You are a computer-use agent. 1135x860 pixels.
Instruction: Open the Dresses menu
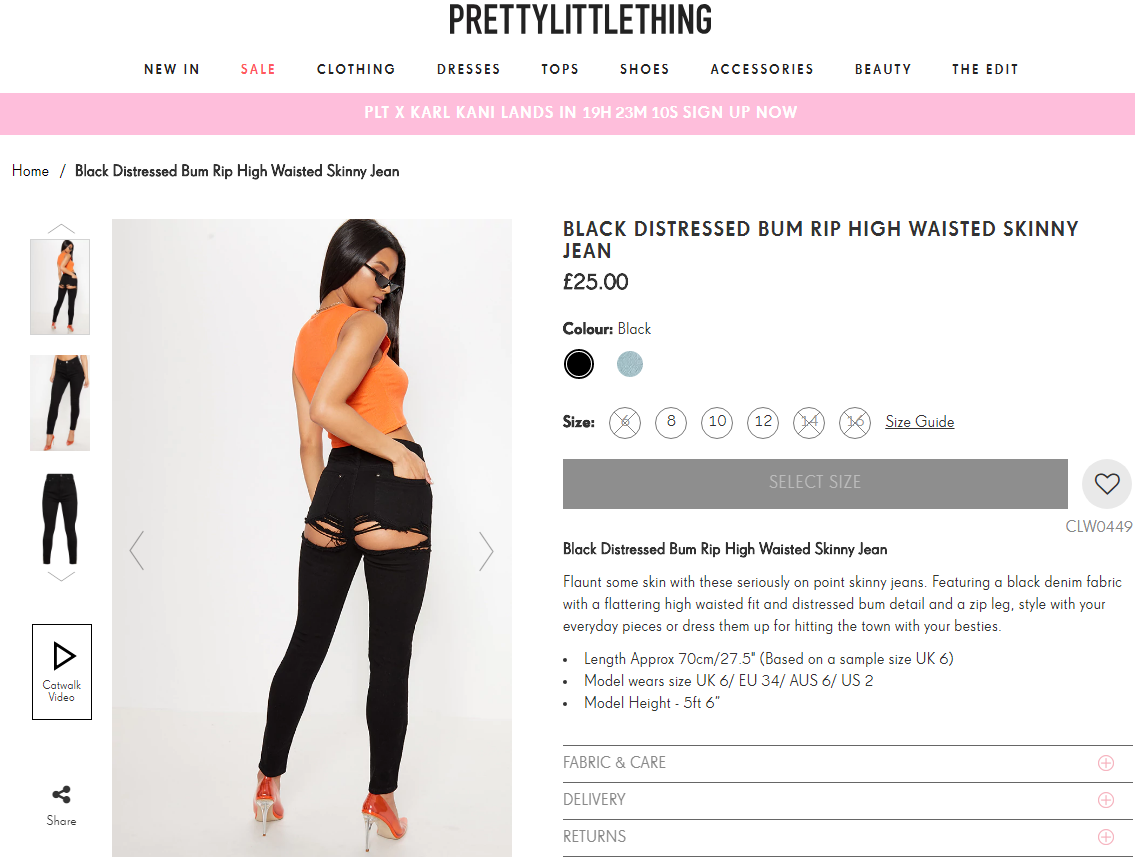[x=468, y=69]
